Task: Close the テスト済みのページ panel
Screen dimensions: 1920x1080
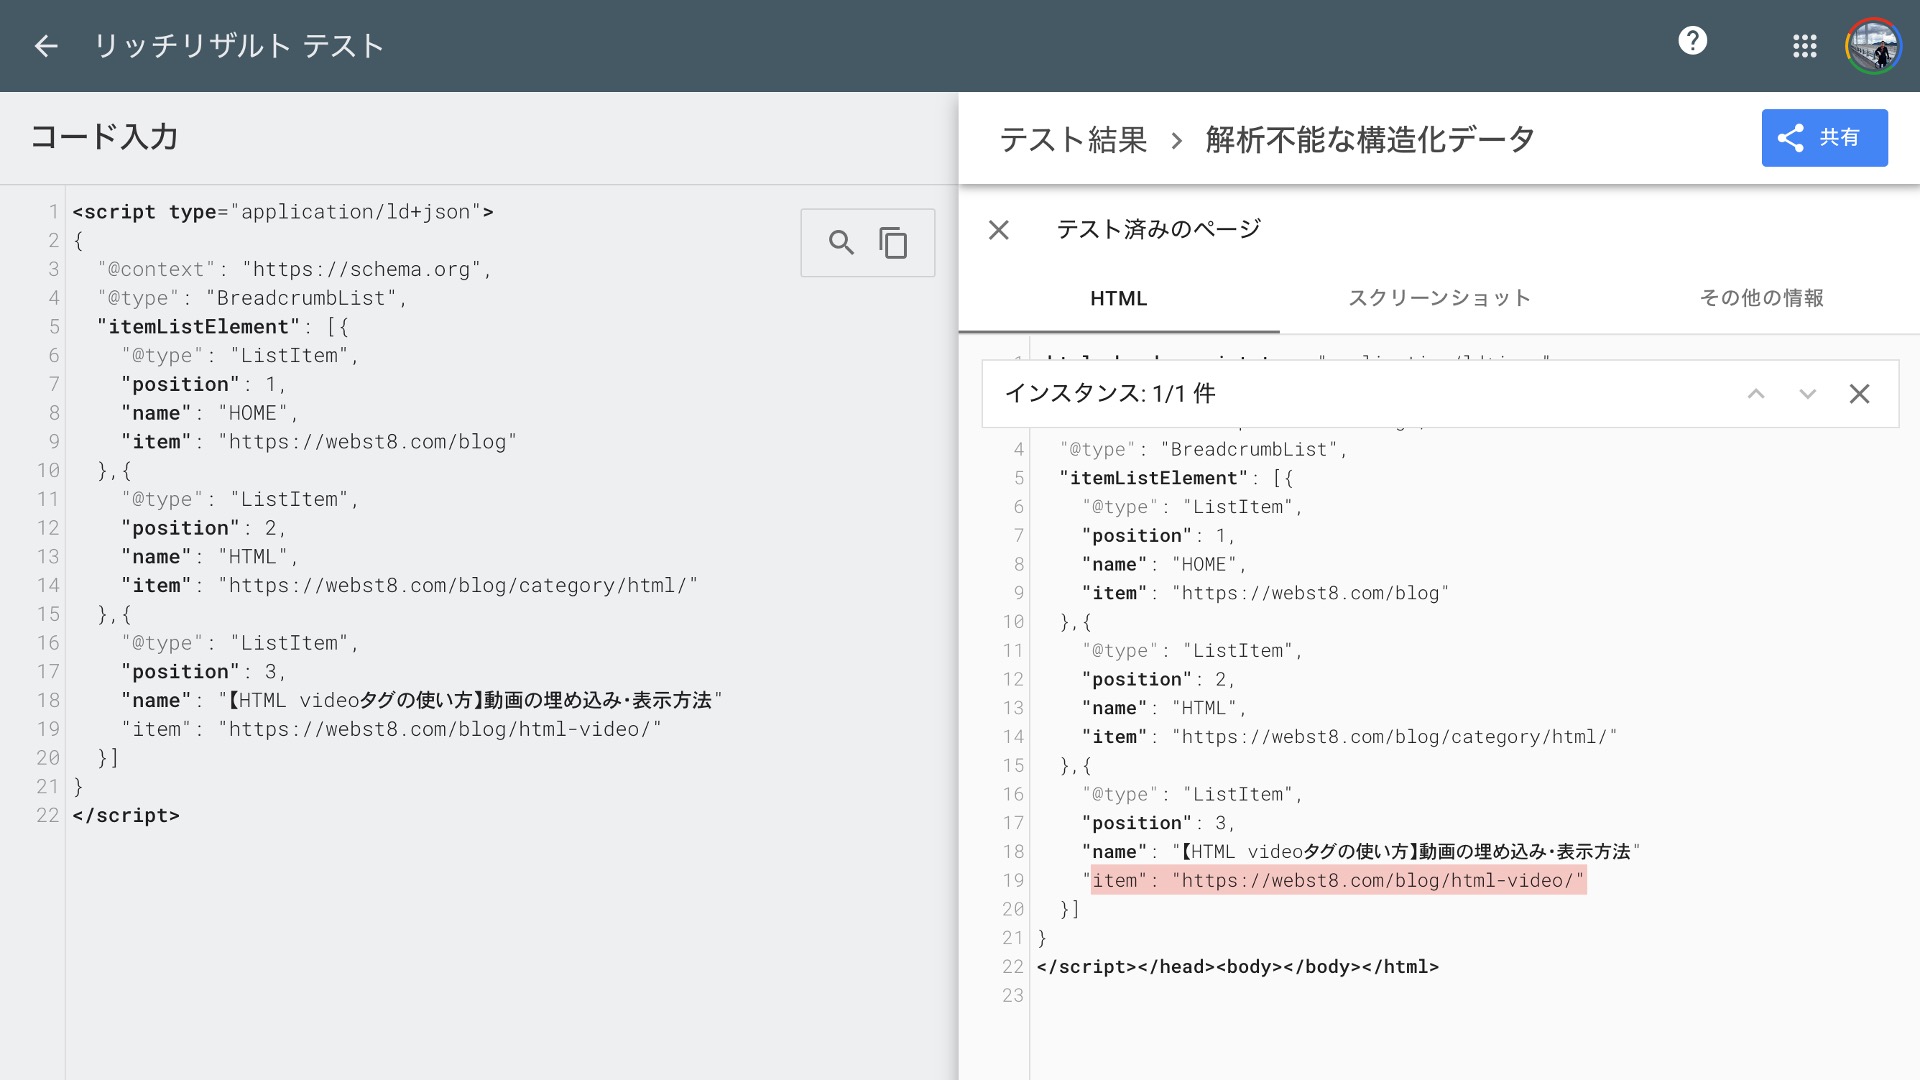Action: (x=998, y=230)
